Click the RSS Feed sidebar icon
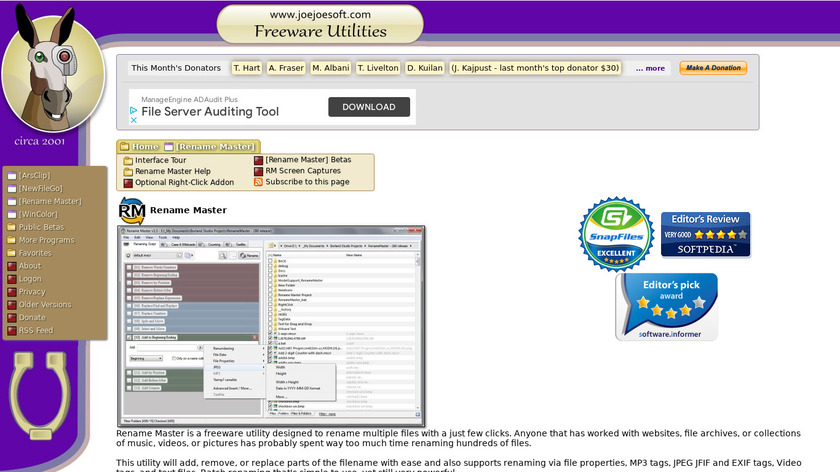The width and height of the screenshot is (840, 472). (12, 331)
